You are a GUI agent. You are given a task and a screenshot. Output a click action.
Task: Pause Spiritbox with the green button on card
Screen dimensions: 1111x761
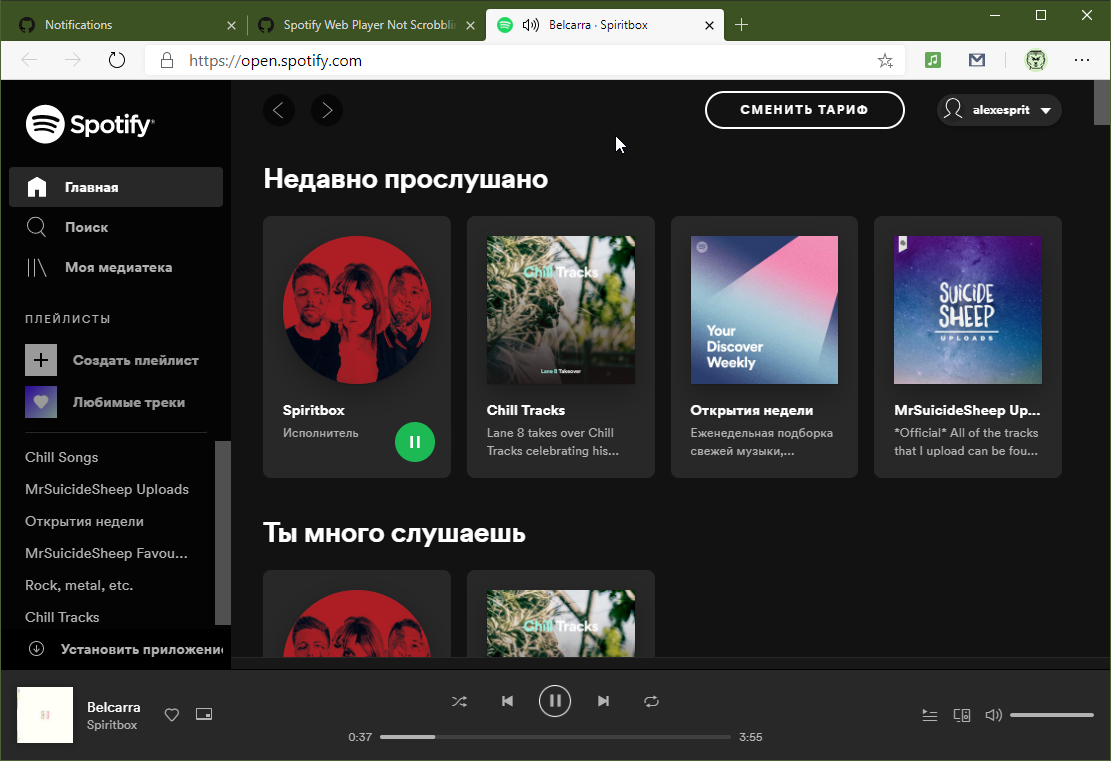pos(414,442)
